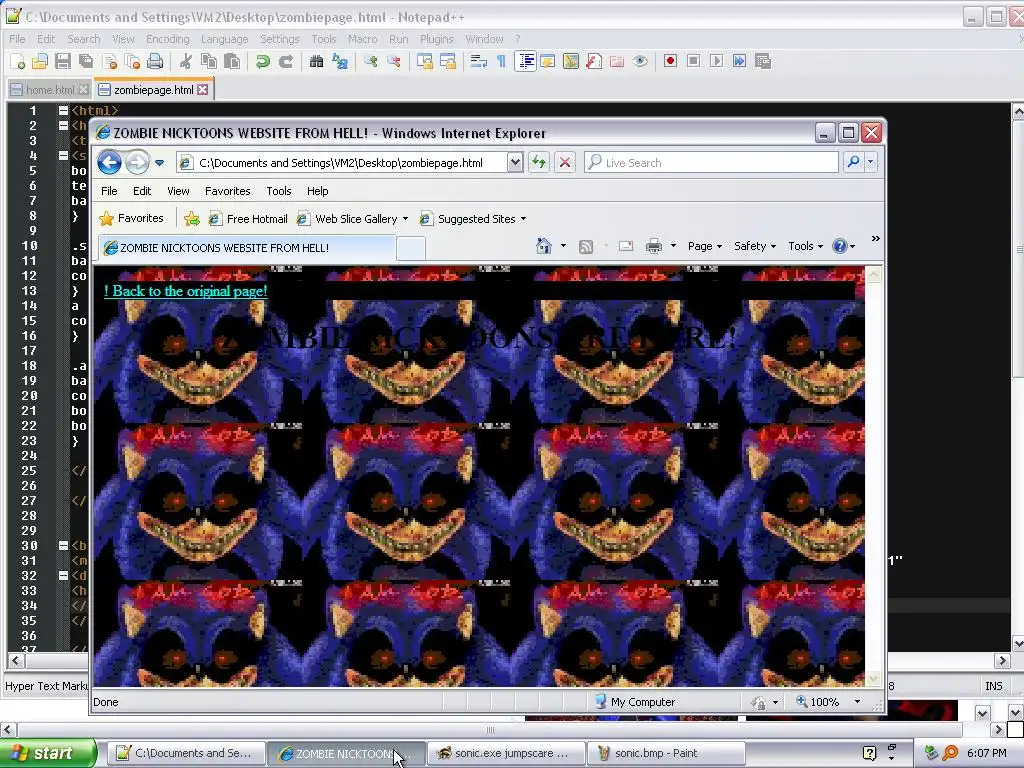Start macro recording with the red record icon

[670, 61]
